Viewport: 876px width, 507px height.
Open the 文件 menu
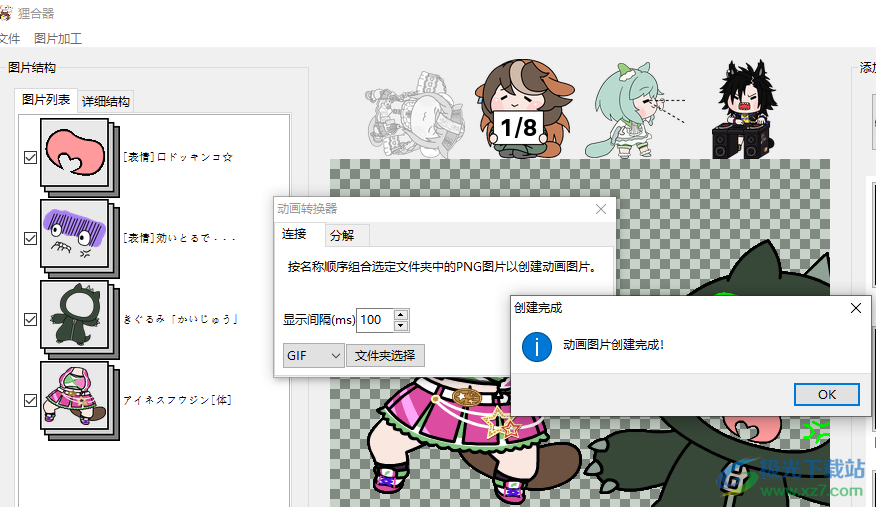coord(9,39)
